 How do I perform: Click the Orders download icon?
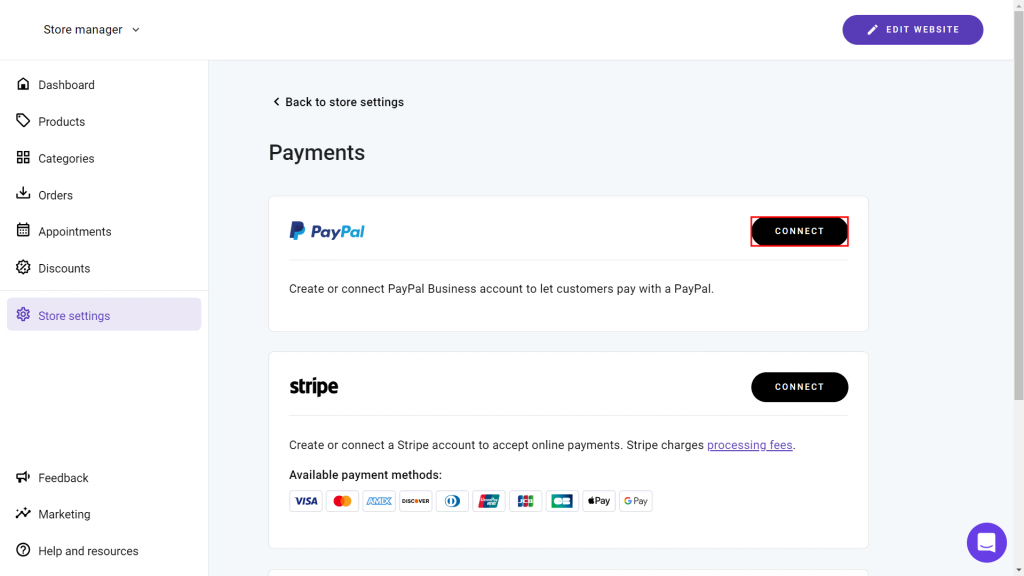pyautogui.click(x=23, y=194)
